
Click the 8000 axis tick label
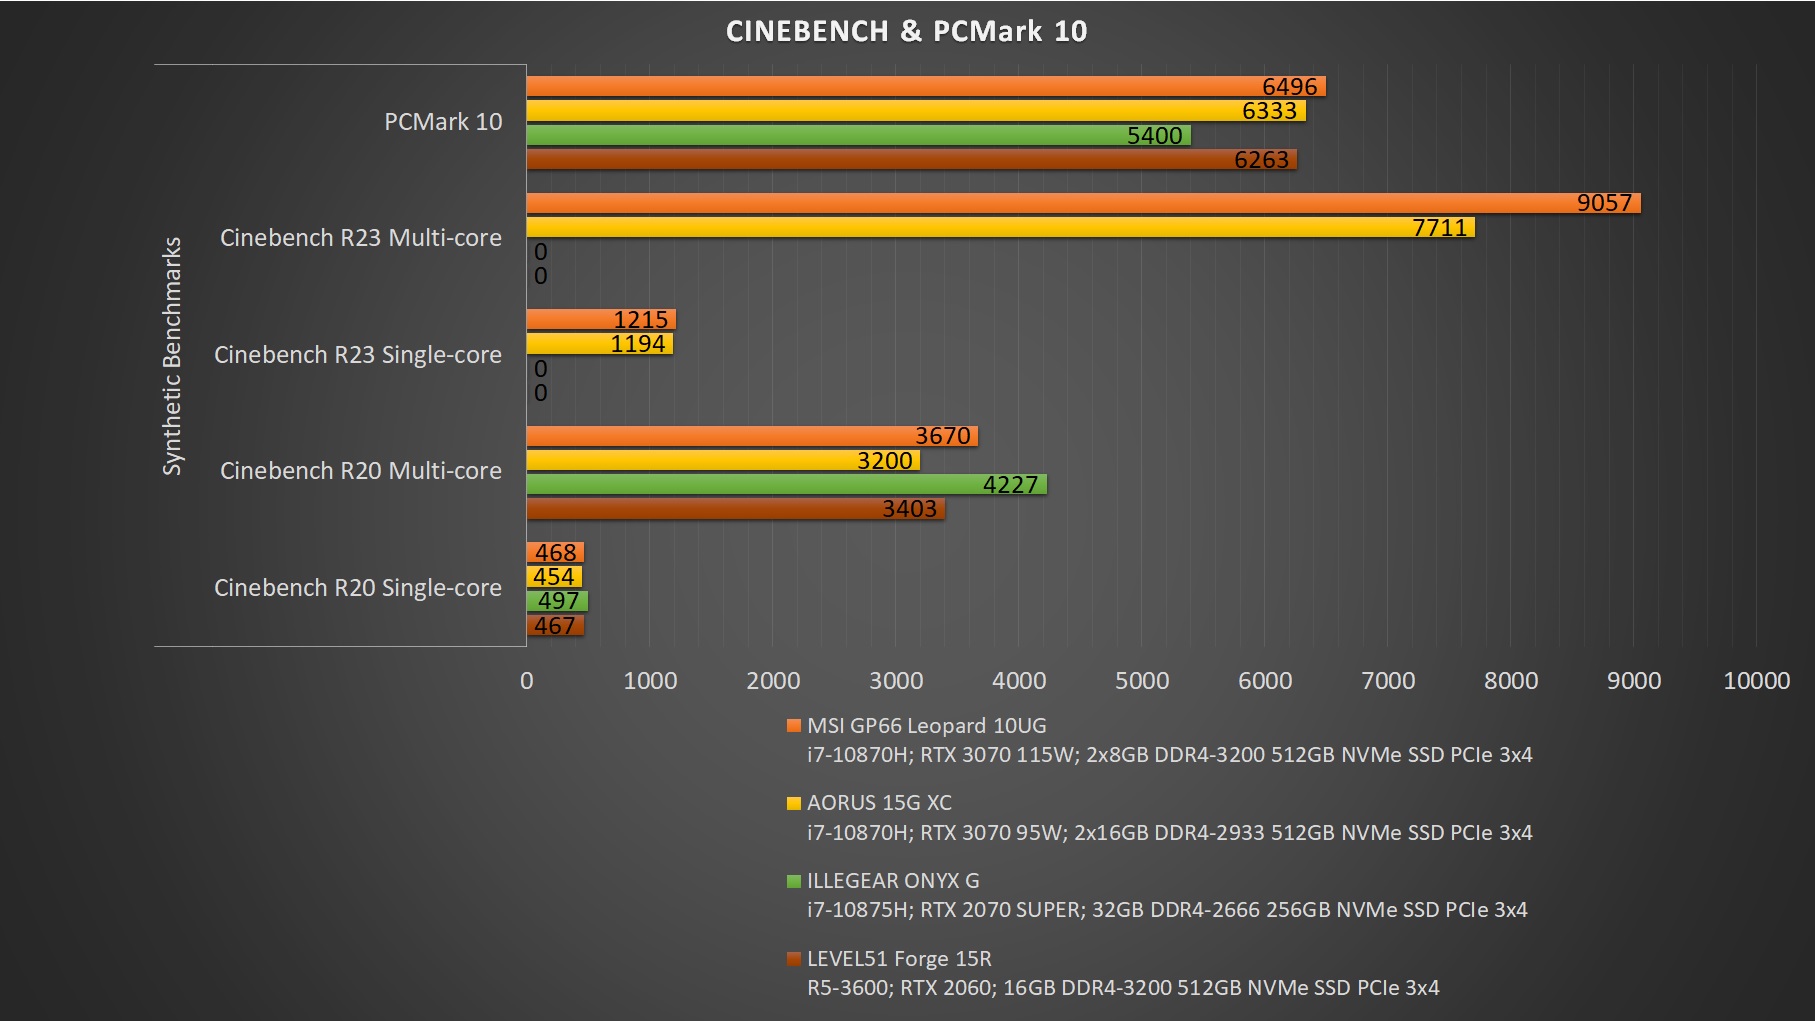pos(1511,681)
